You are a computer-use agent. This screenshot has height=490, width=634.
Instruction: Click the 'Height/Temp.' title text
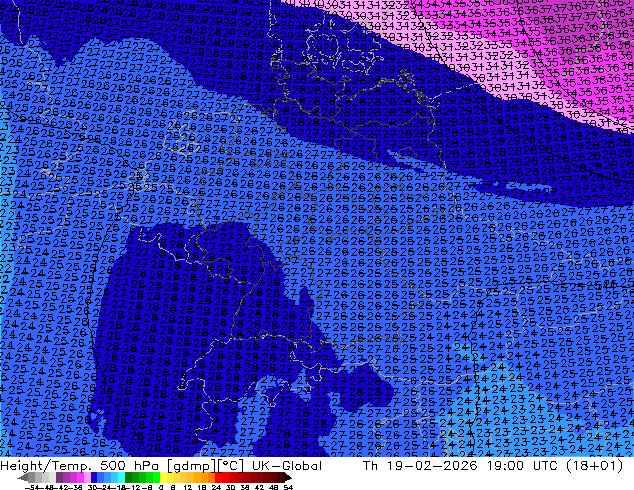tap(46, 466)
